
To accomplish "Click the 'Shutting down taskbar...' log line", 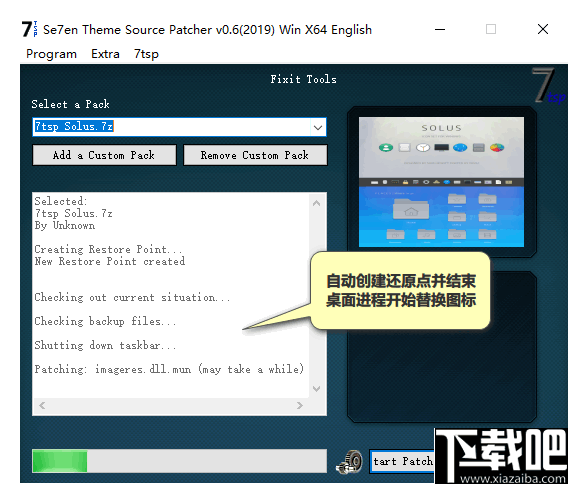I will click(105, 345).
